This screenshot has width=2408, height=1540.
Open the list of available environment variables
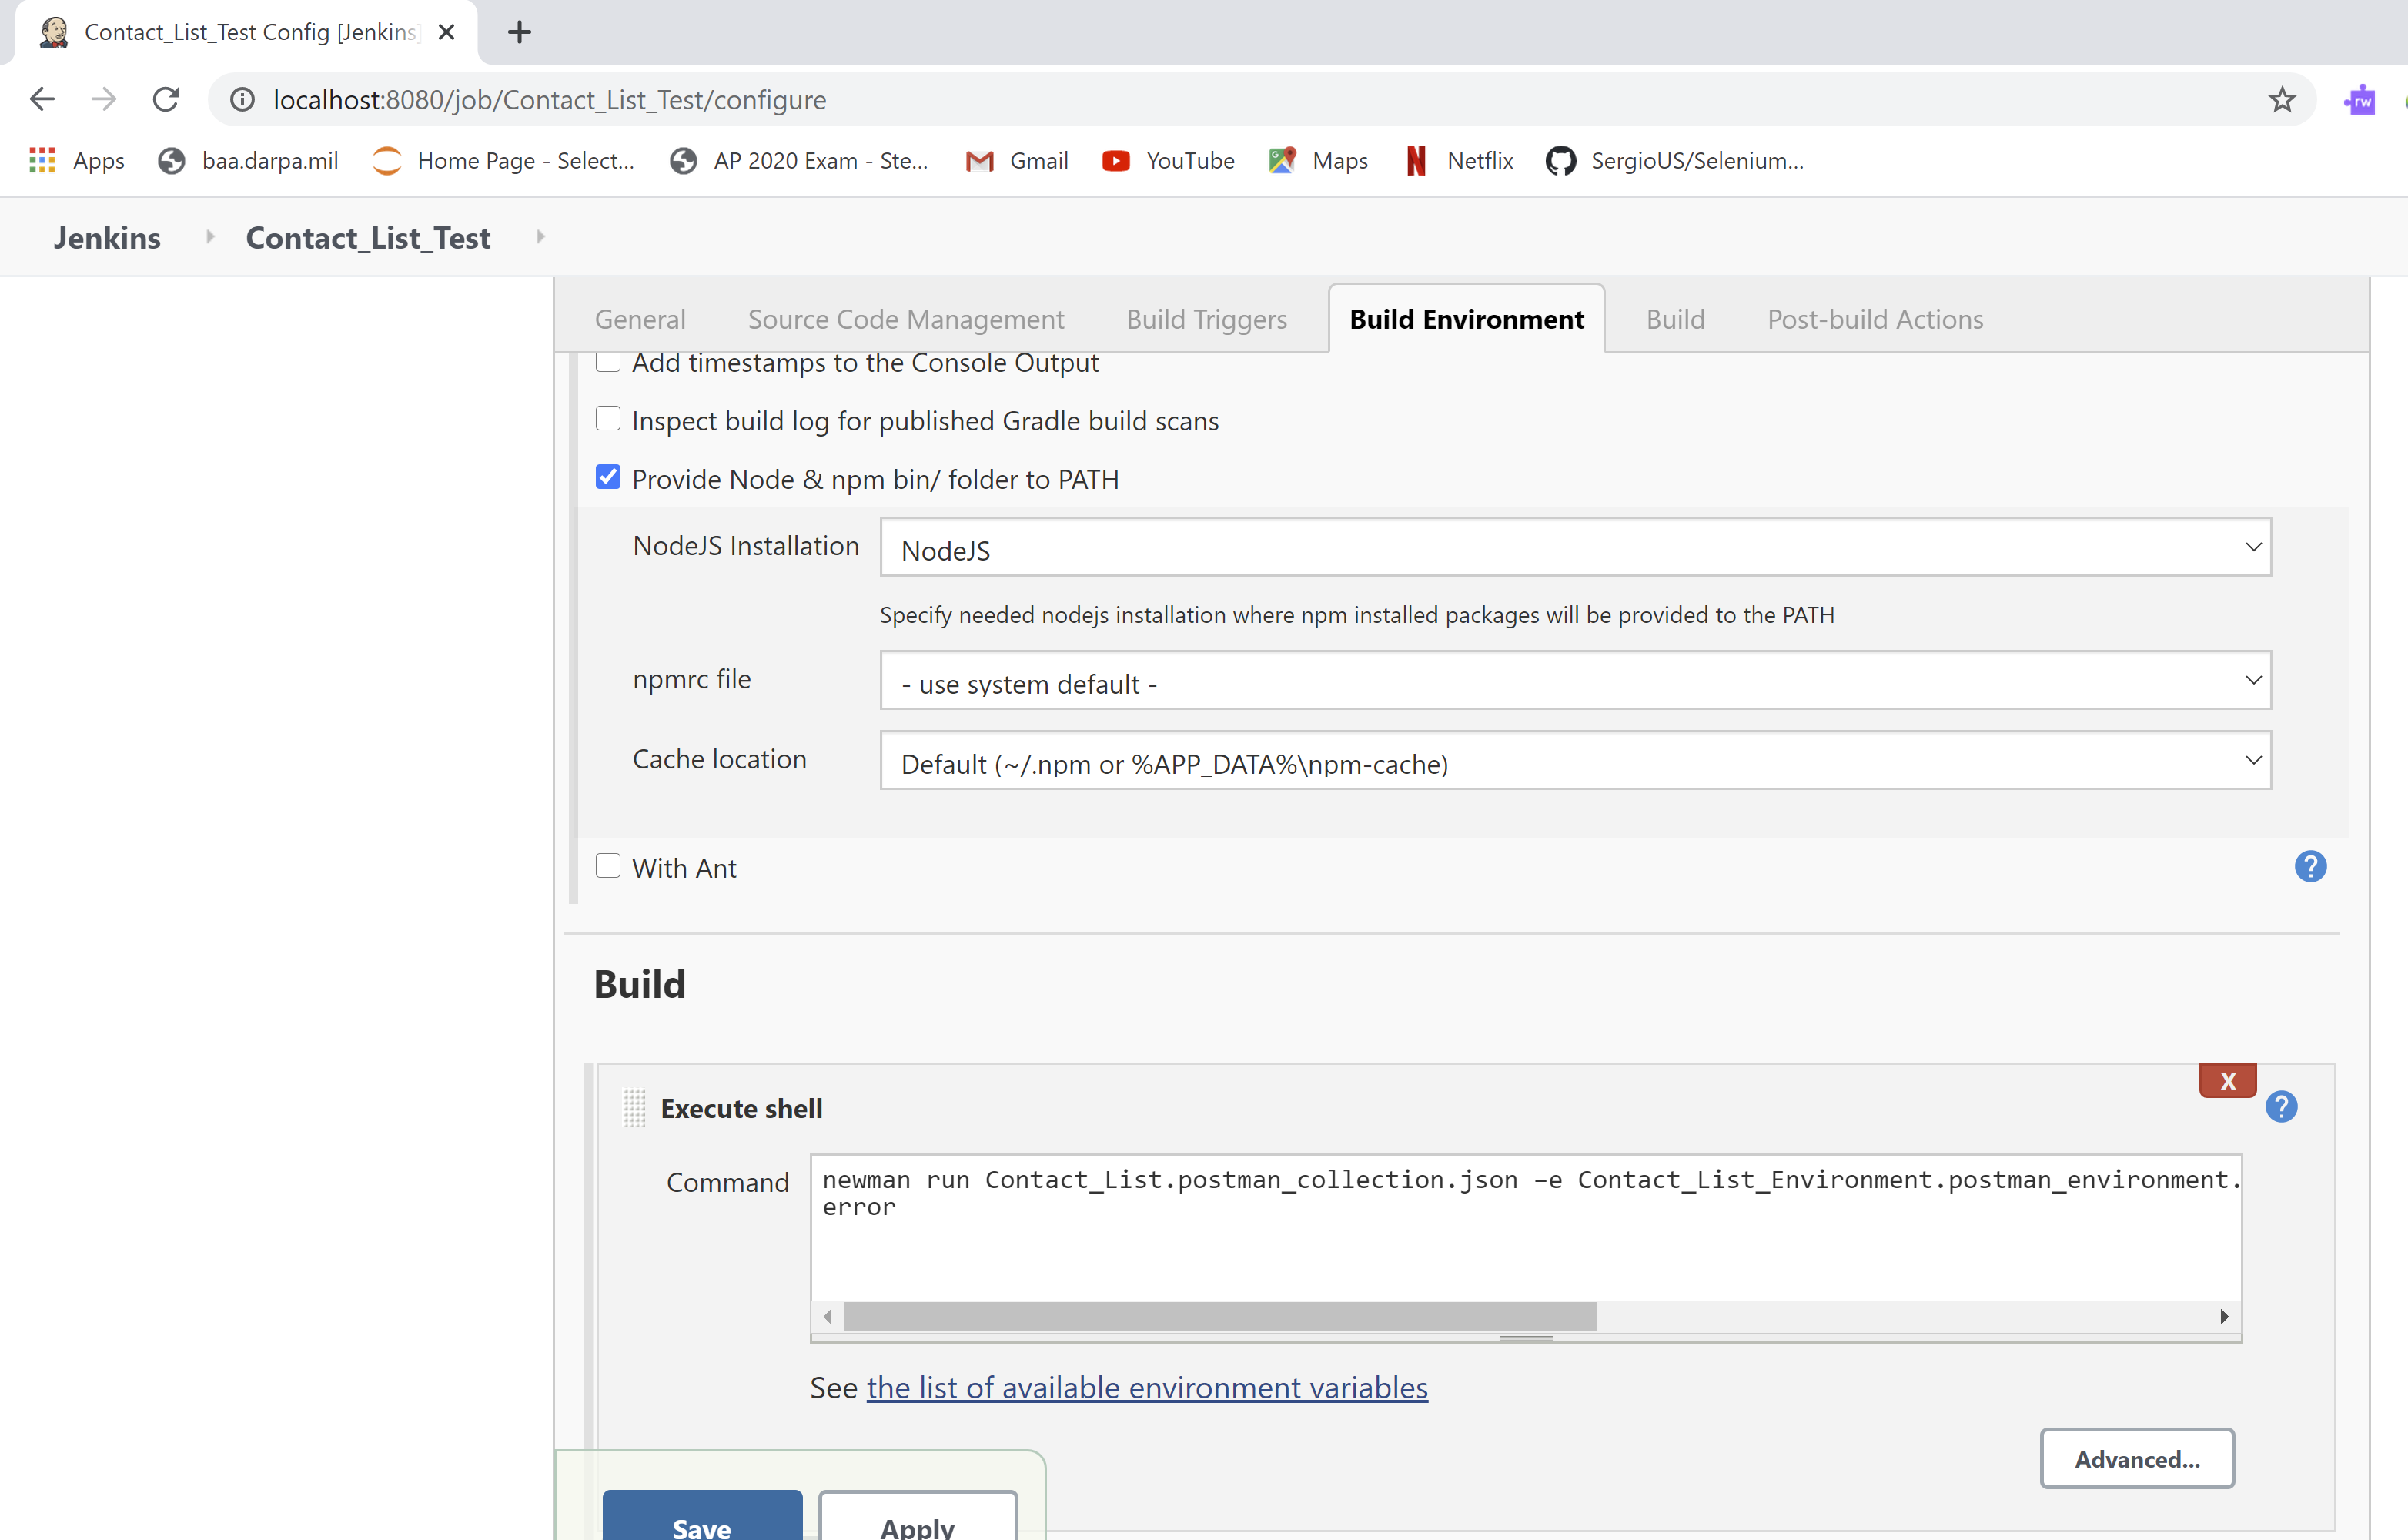click(x=1146, y=1387)
